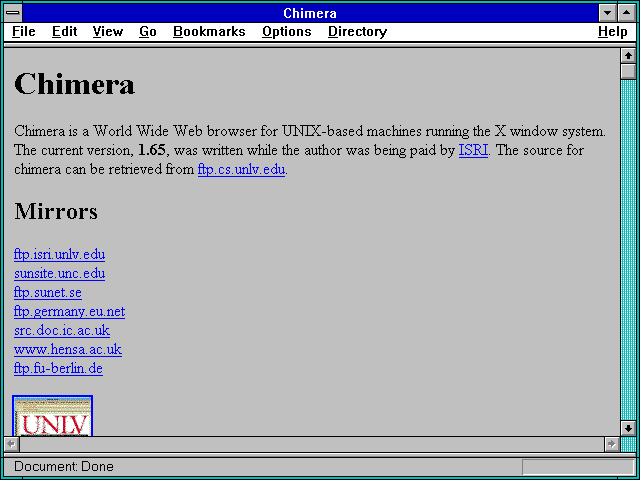Click the ftp.cs.unlv.edu link
The width and height of the screenshot is (640, 480).
pyautogui.click(x=241, y=169)
